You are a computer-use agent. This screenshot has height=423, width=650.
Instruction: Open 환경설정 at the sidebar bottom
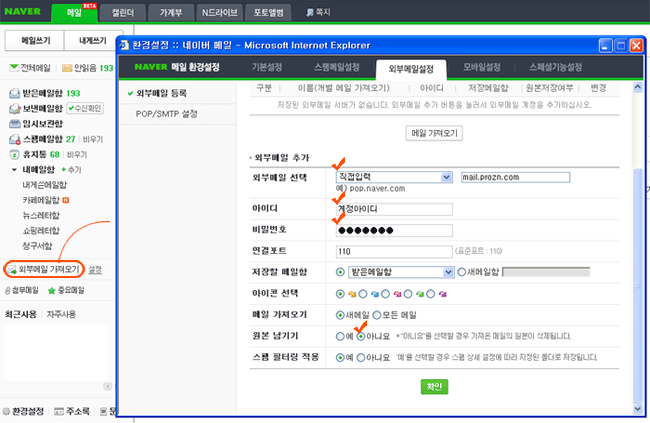[26, 411]
